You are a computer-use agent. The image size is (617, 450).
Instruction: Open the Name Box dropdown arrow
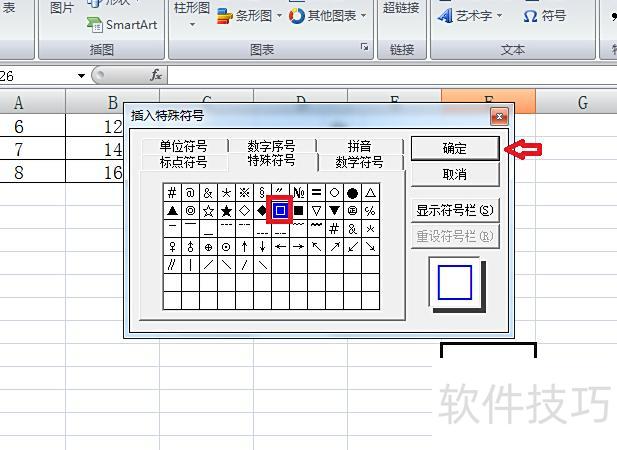pyautogui.click(x=81, y=76)
